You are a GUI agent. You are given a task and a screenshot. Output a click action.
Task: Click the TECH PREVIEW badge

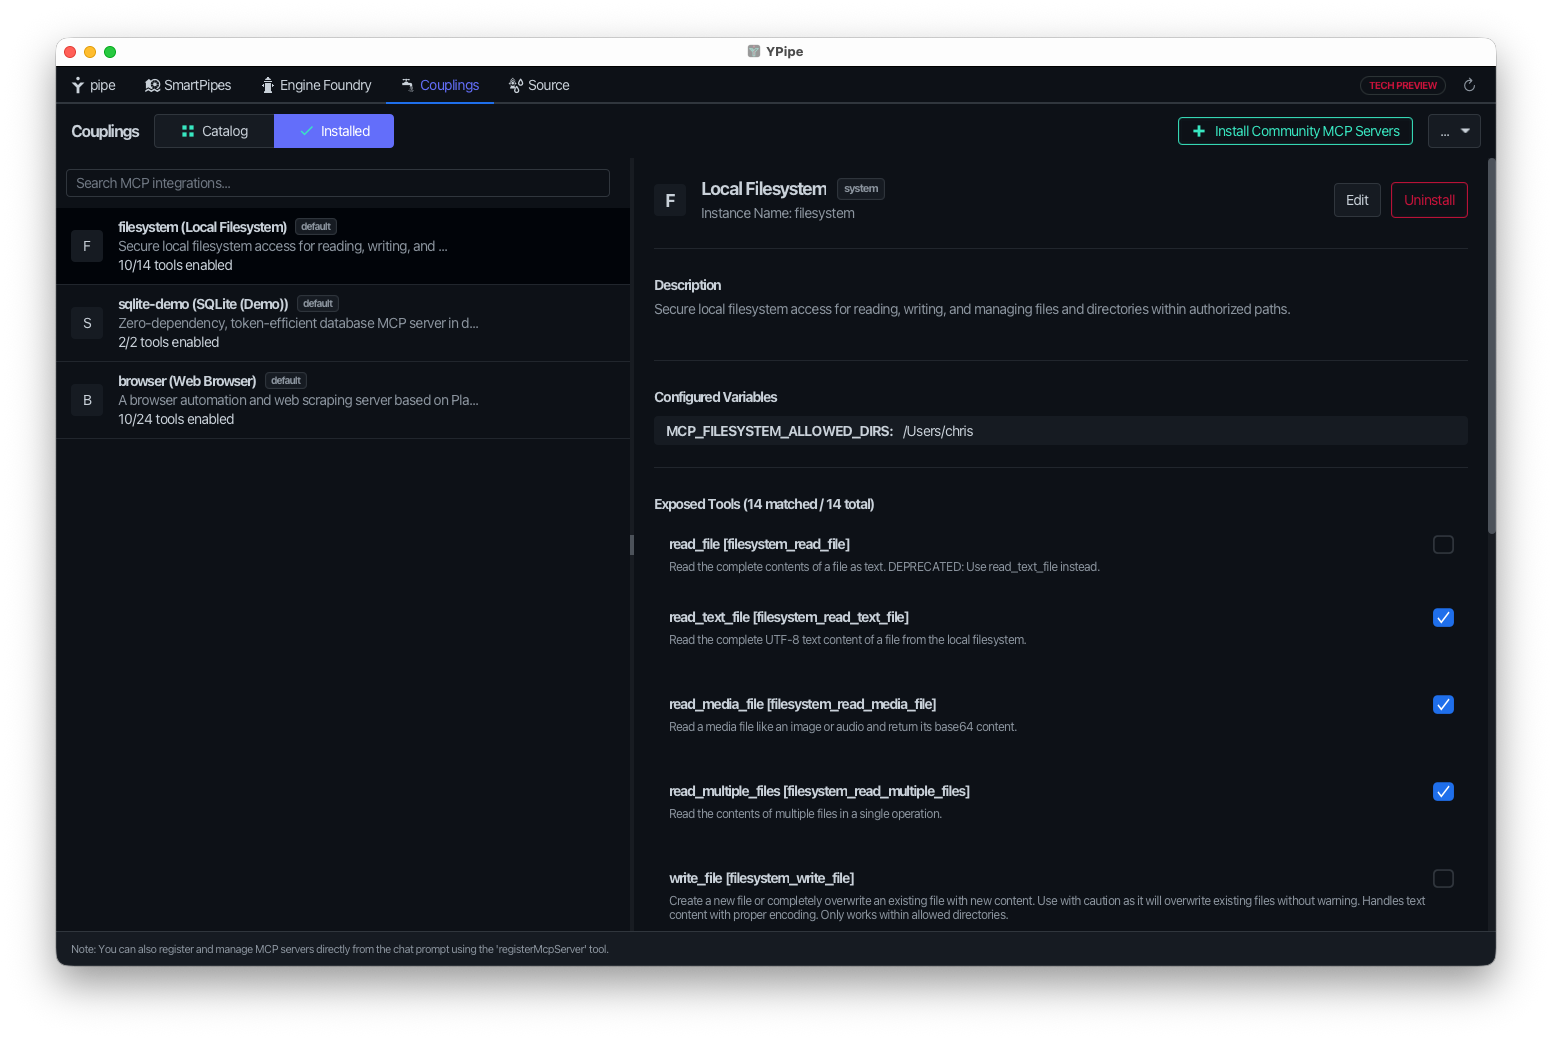click(x=1403, y=86)
